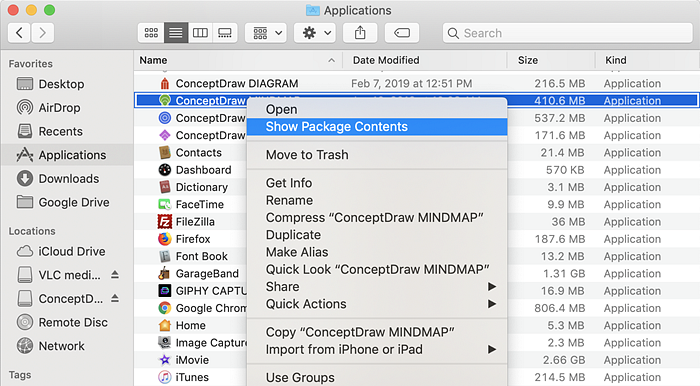Choose Show Package Contents menu item

[x=377, y=127]
